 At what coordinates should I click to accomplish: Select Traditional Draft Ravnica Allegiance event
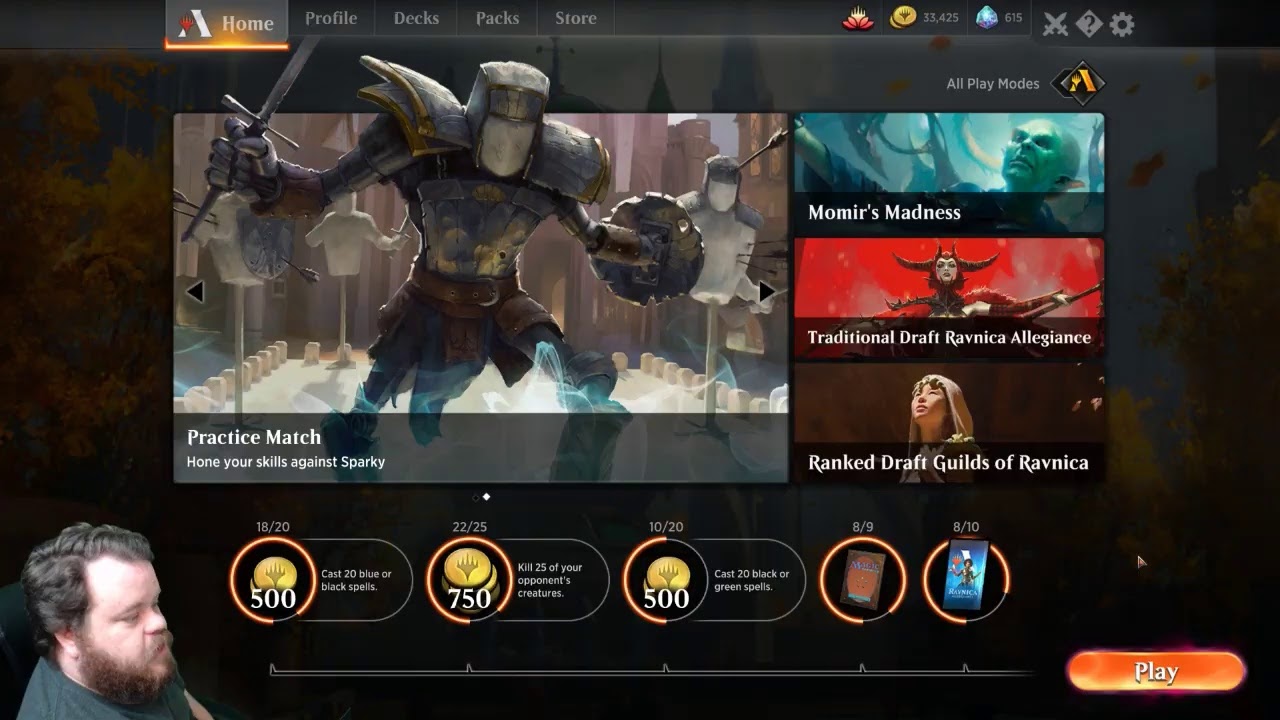point(949,298)
